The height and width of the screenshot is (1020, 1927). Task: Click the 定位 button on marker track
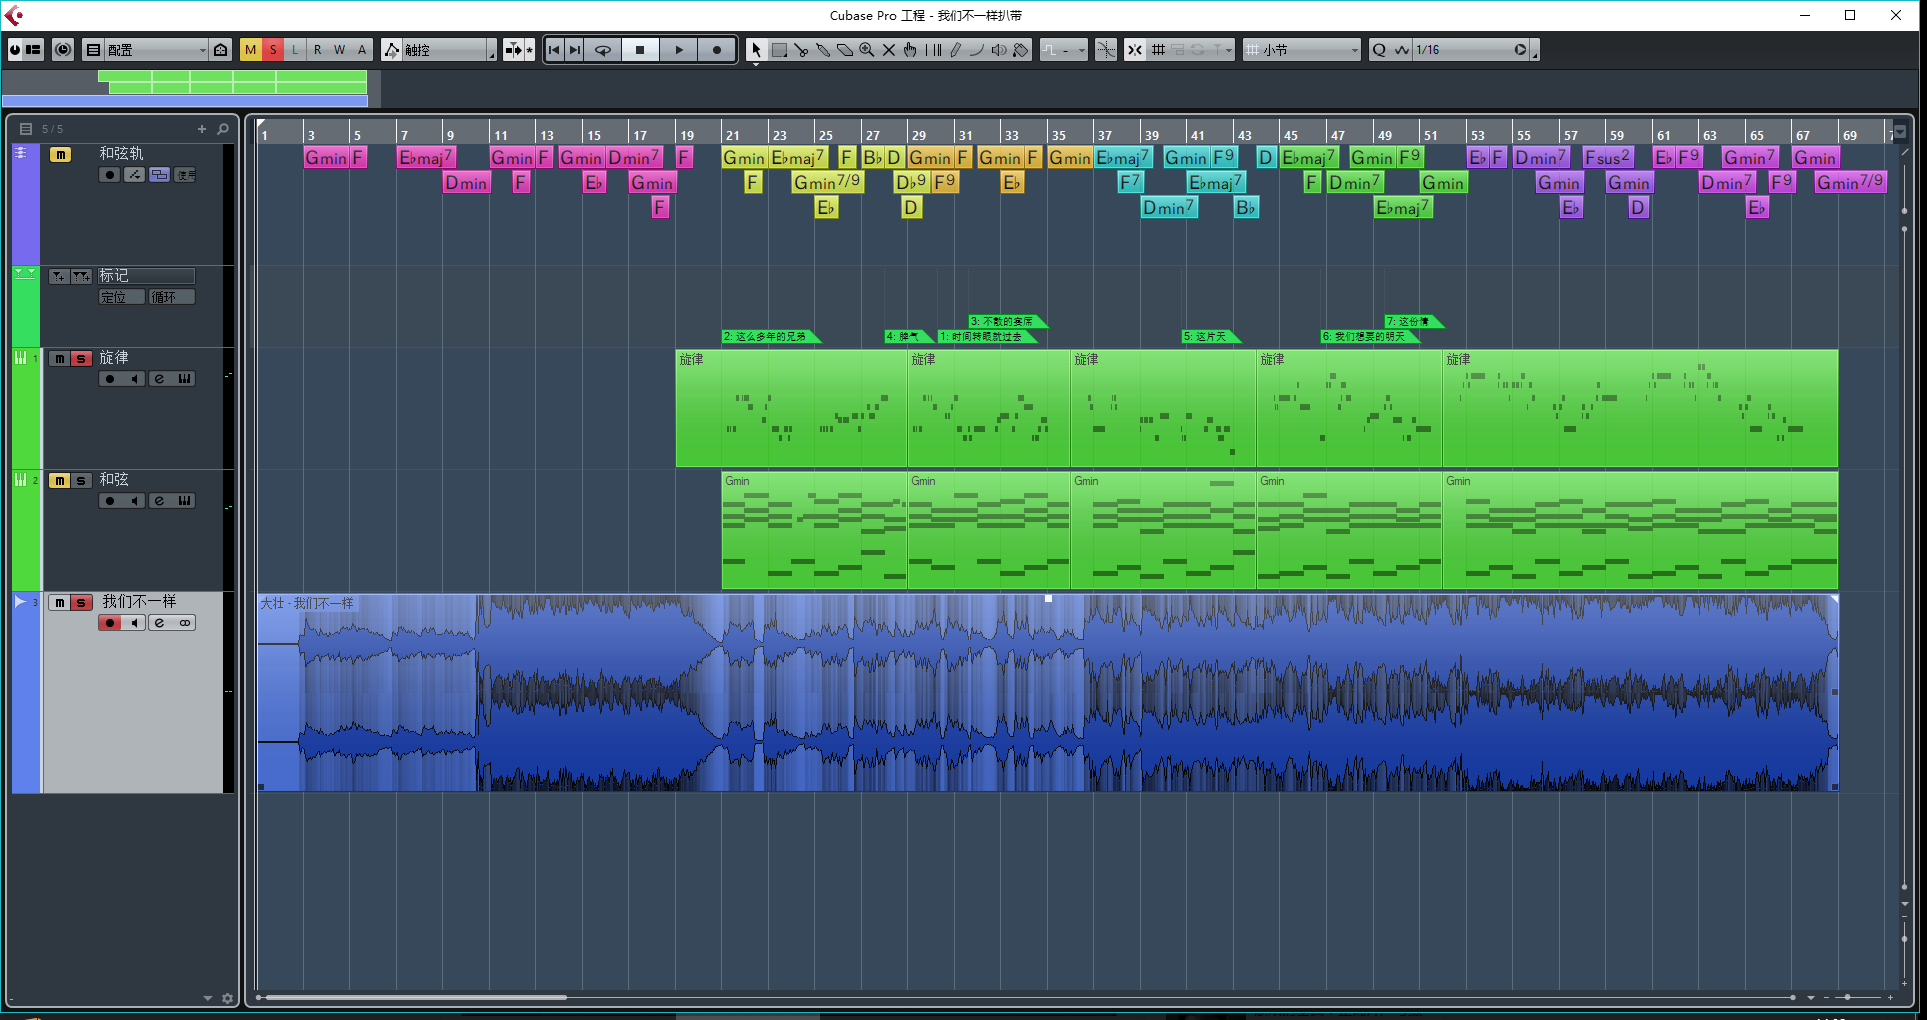[x=122, y=297]
